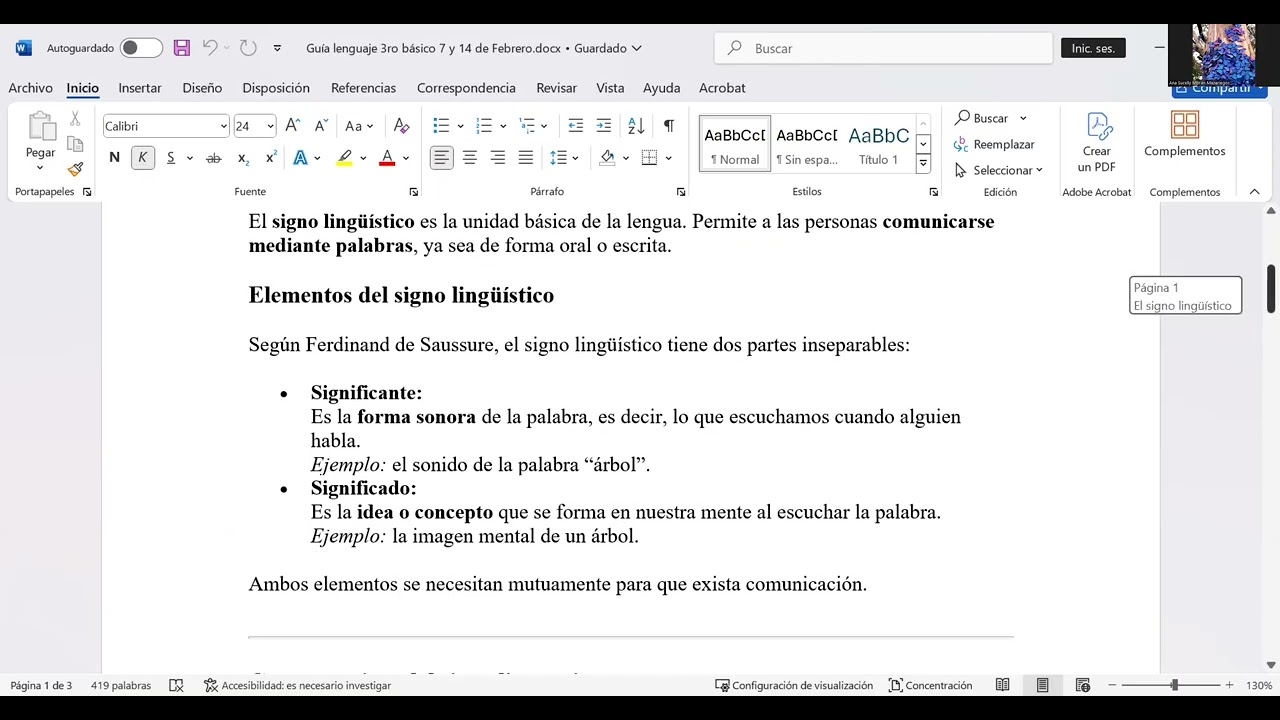Click the 130% zoom level
Viewport: 1280px width, 720px height.
tap(1259, 685)
